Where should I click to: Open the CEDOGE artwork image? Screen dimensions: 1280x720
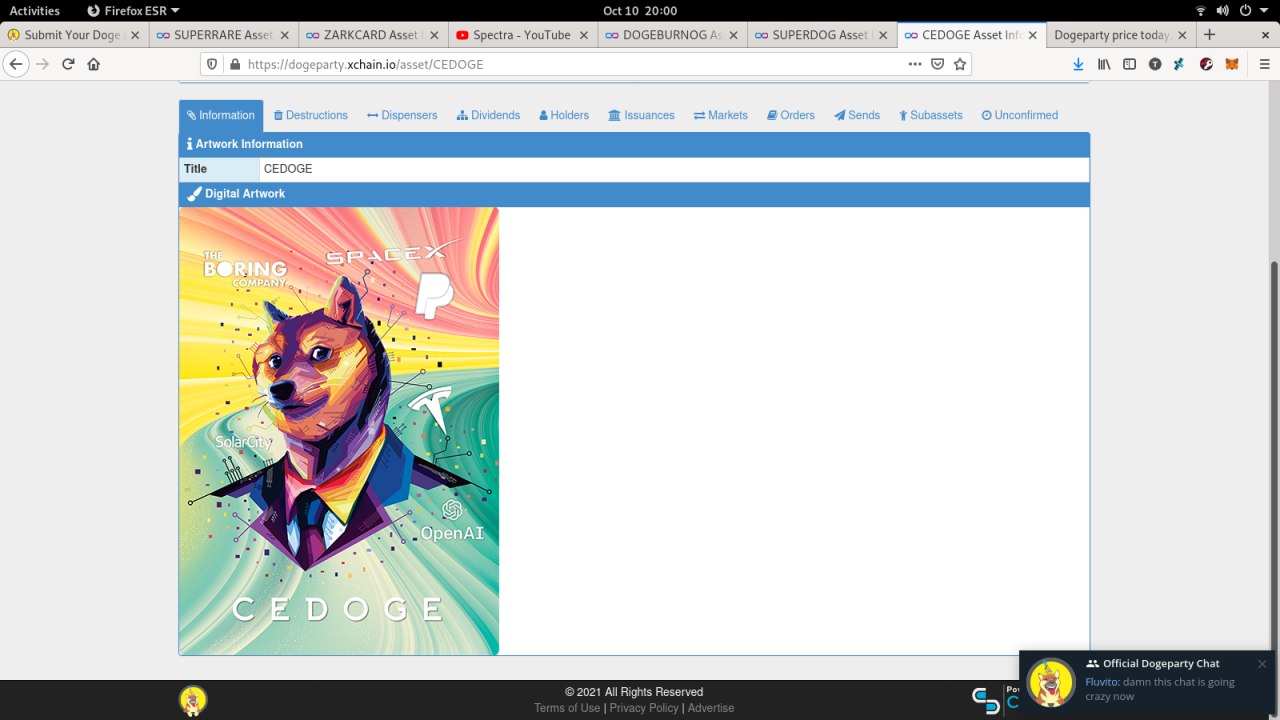tap(339, 431)
